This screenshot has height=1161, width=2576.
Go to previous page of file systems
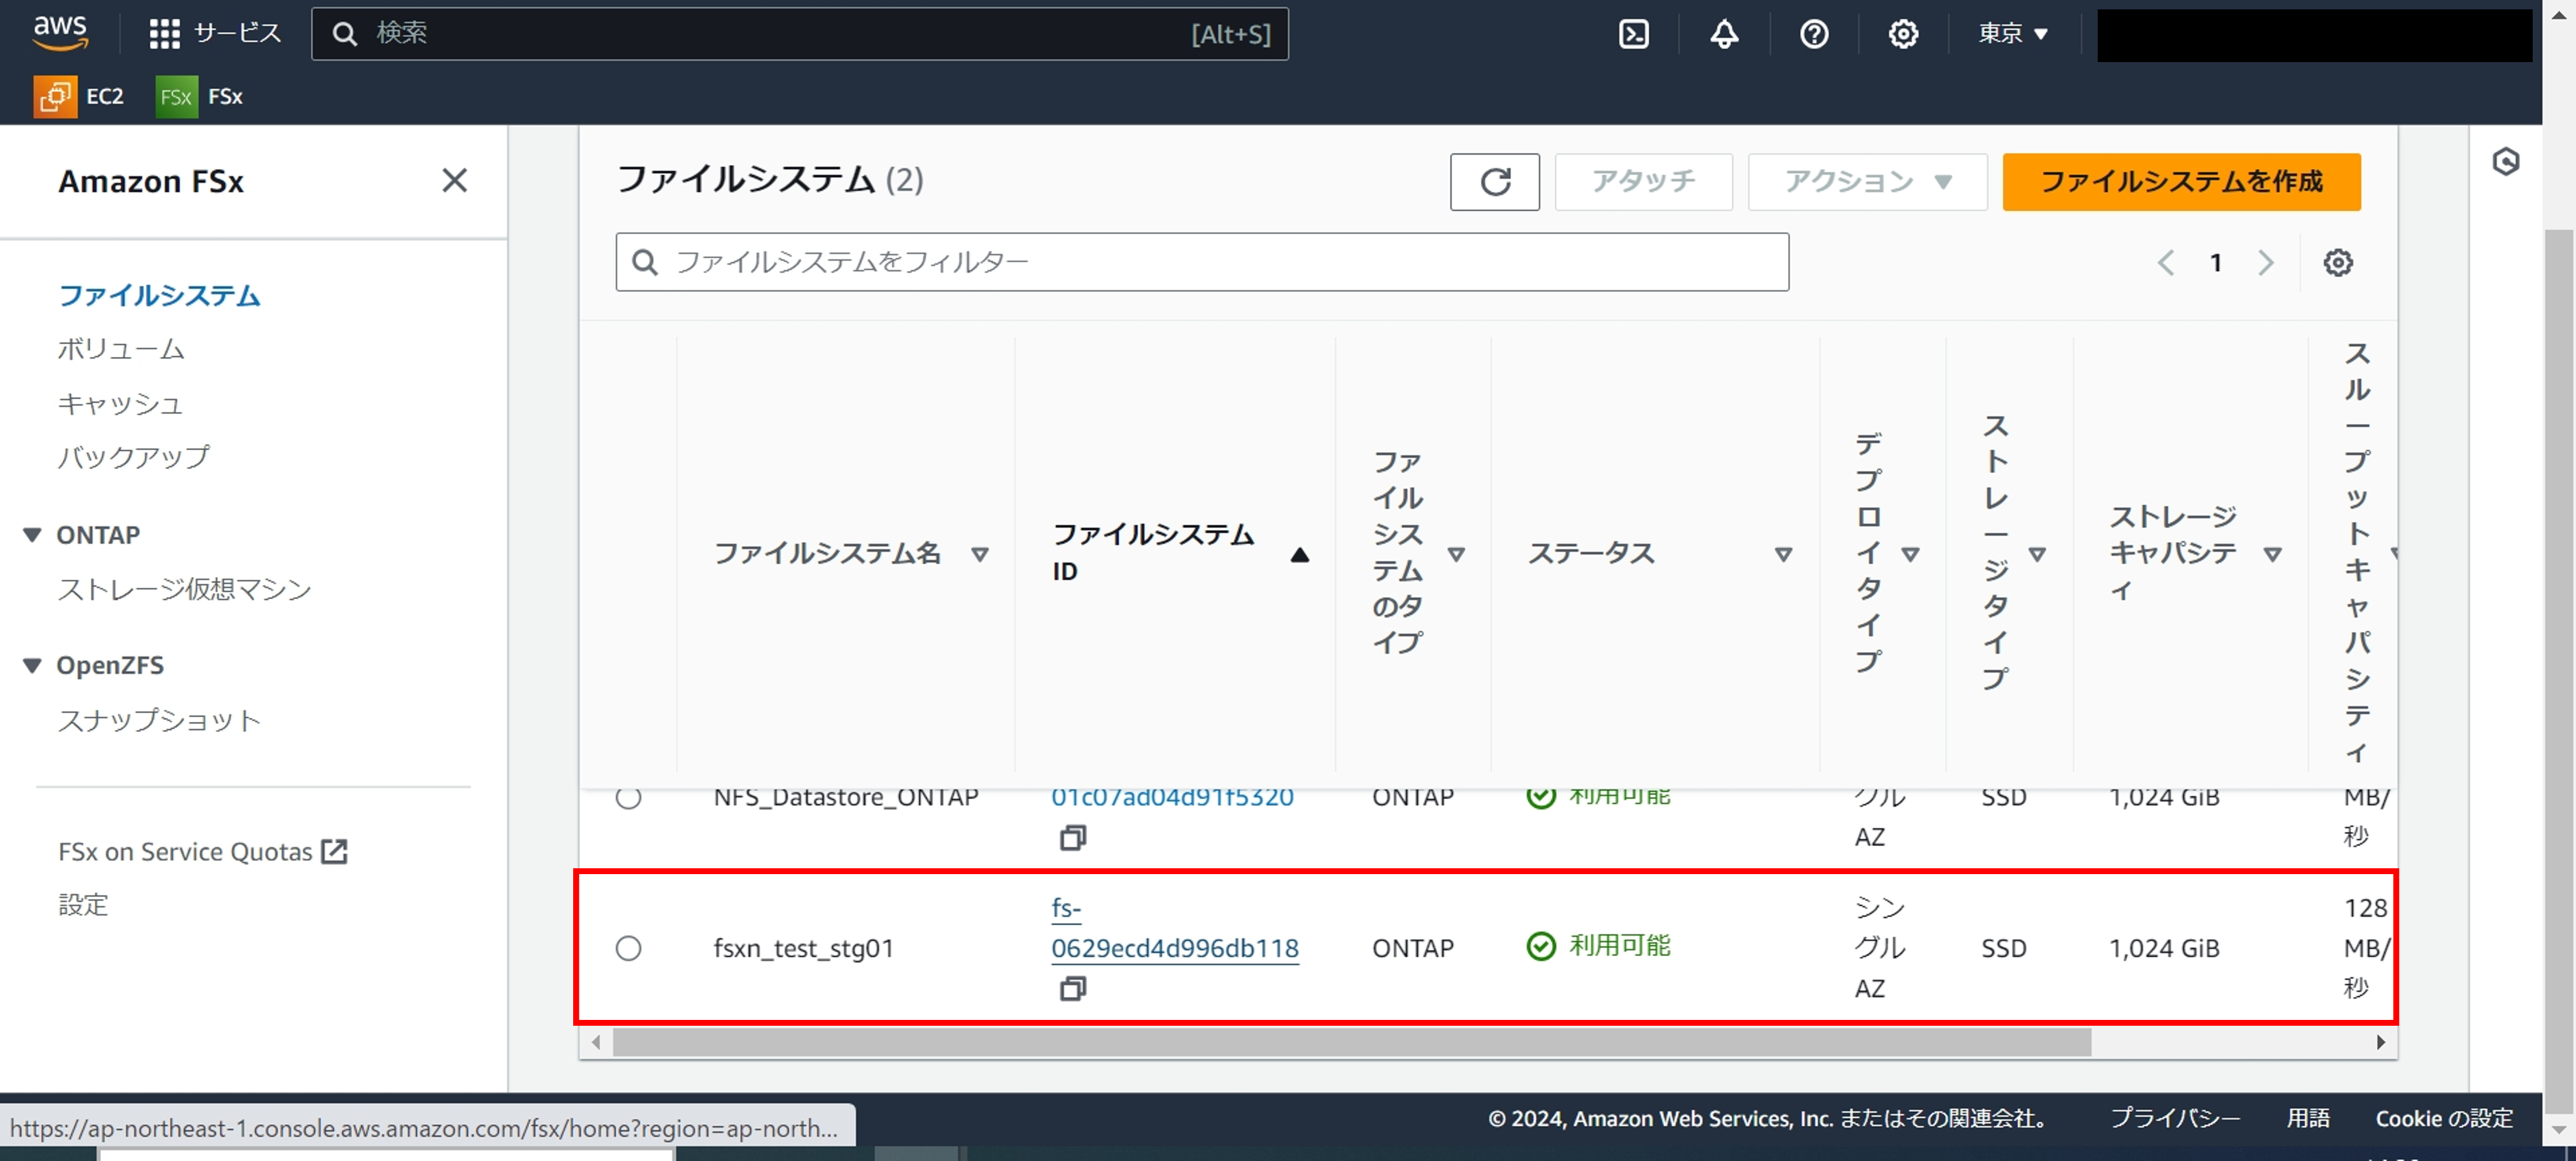tap(2165, 263)
